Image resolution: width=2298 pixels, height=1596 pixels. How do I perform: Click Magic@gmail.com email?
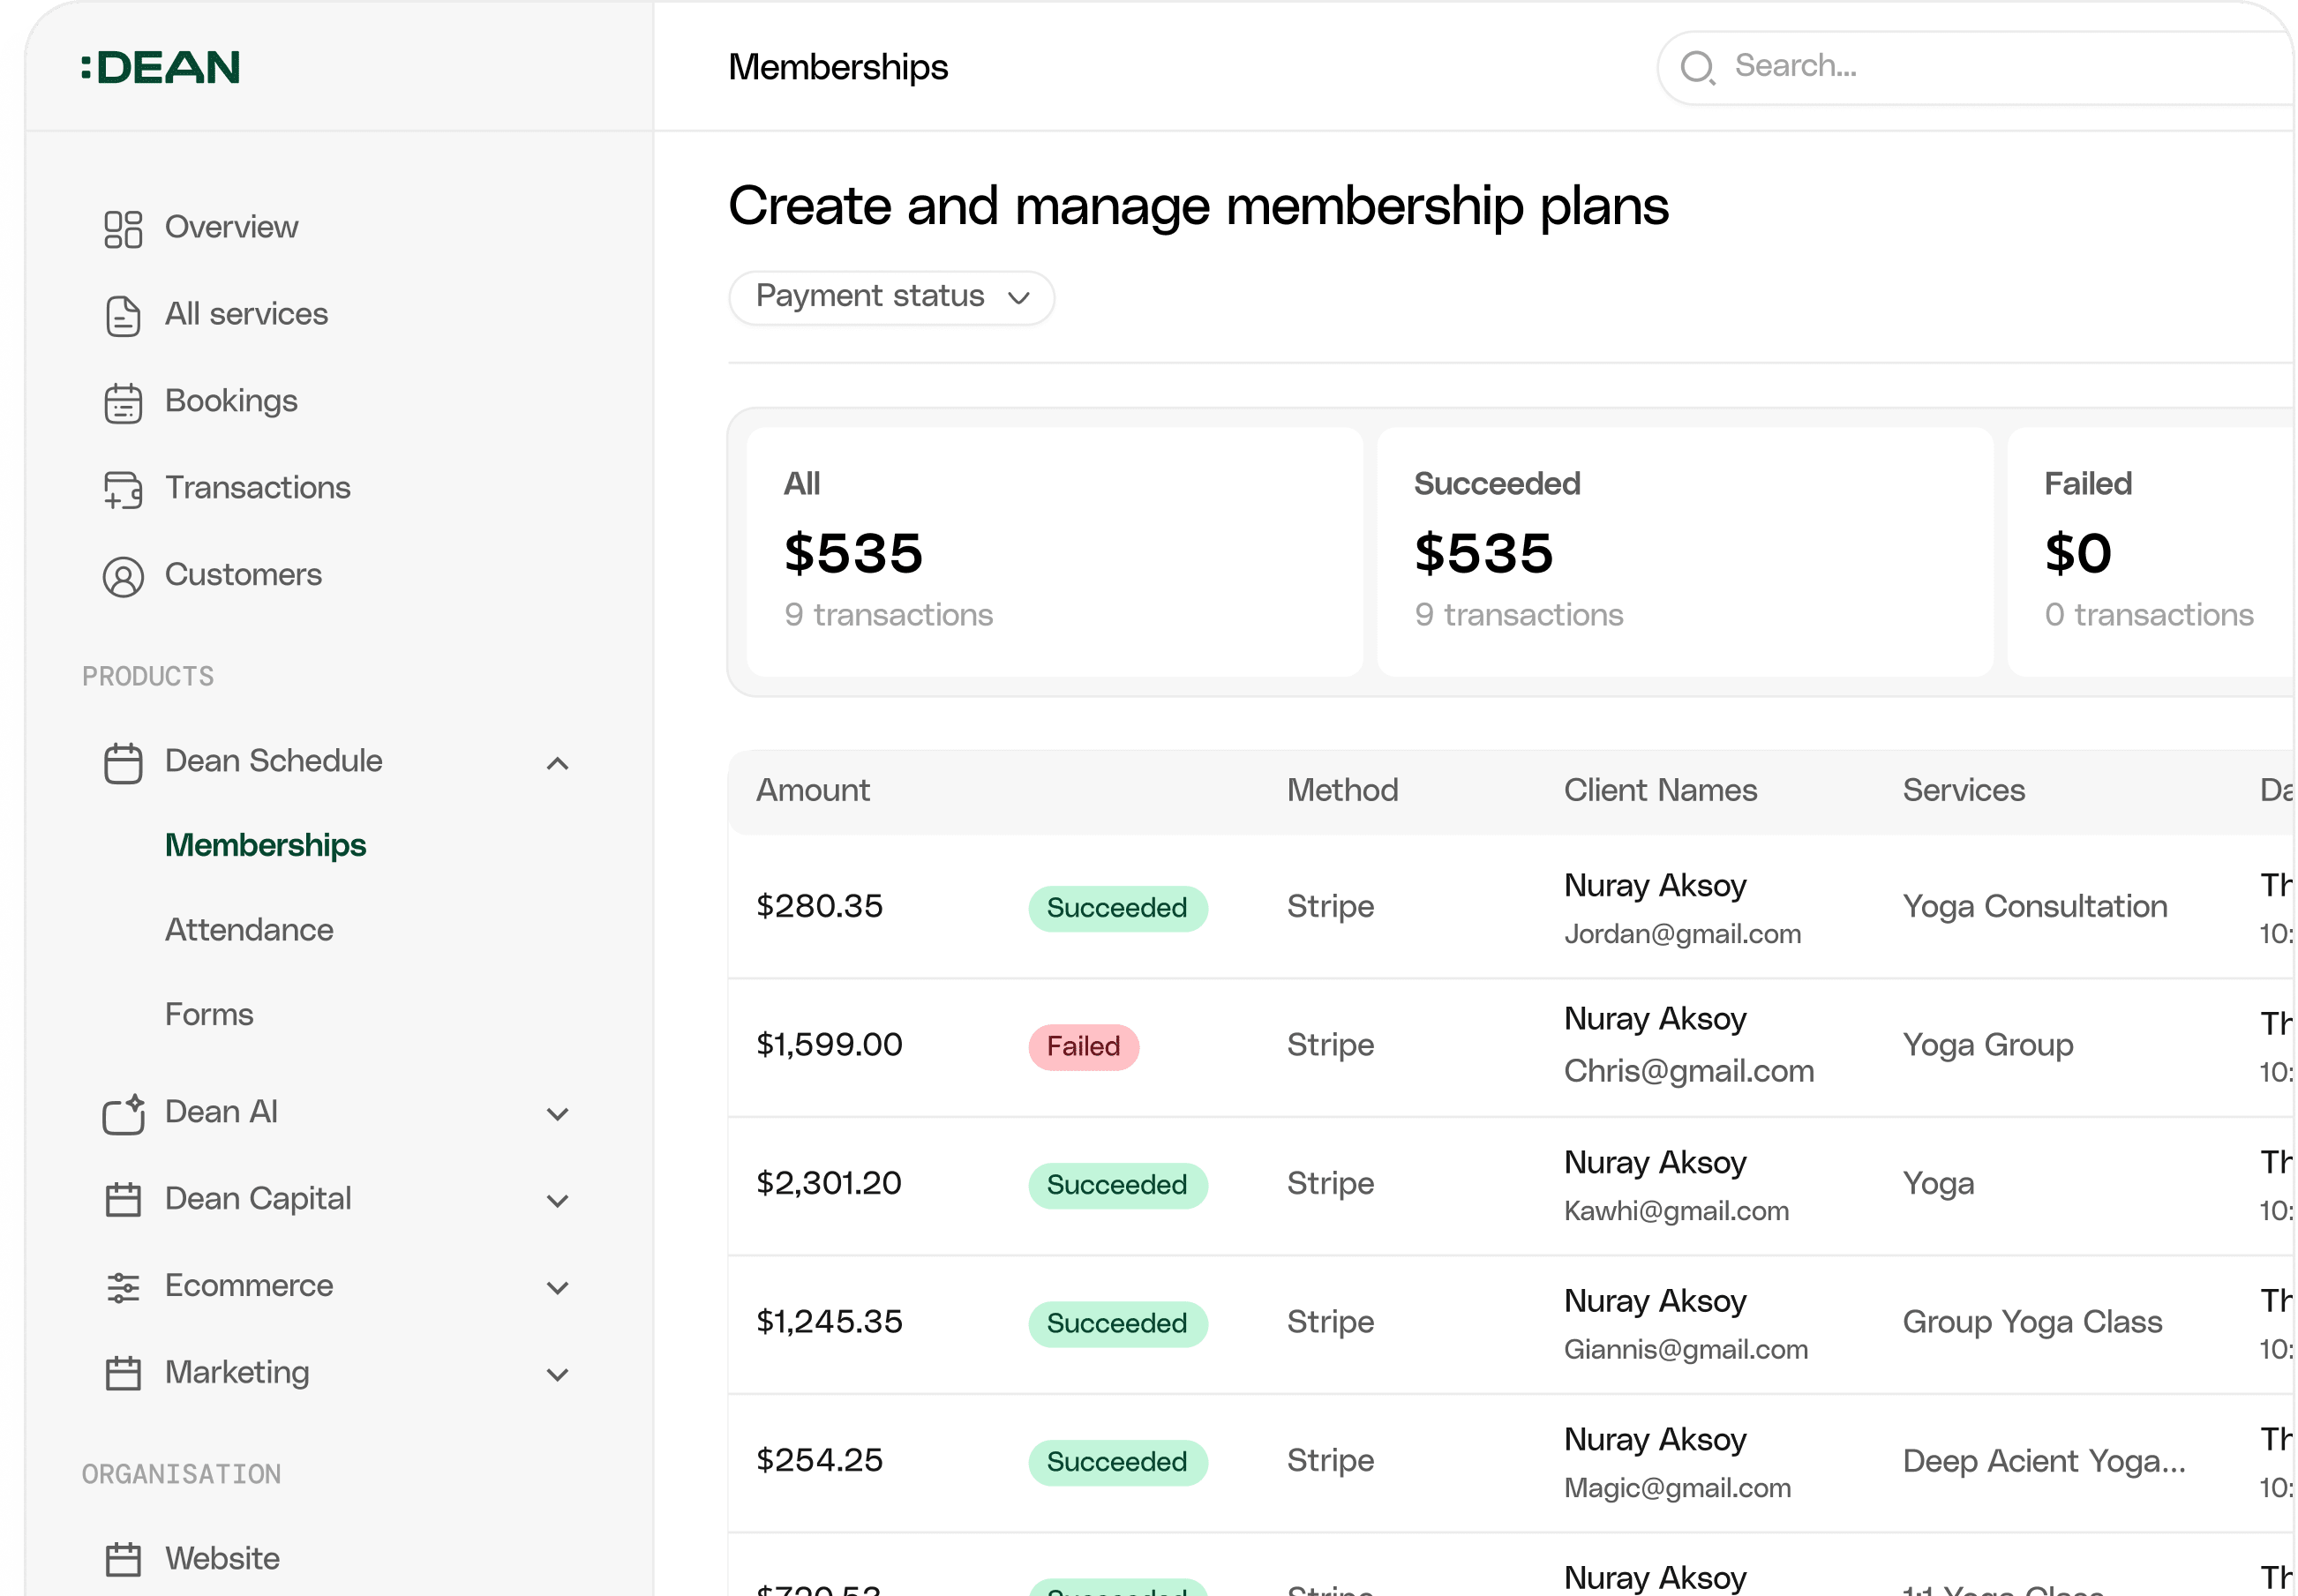(x=1677, y=1488)
